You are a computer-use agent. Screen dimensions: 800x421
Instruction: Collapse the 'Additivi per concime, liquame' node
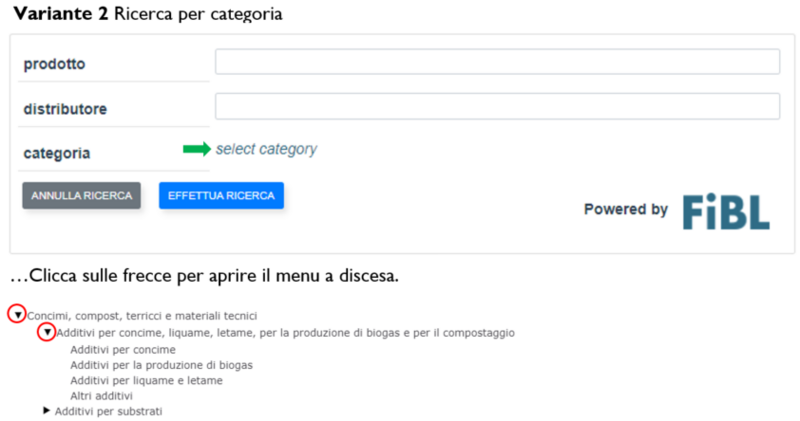47,332
